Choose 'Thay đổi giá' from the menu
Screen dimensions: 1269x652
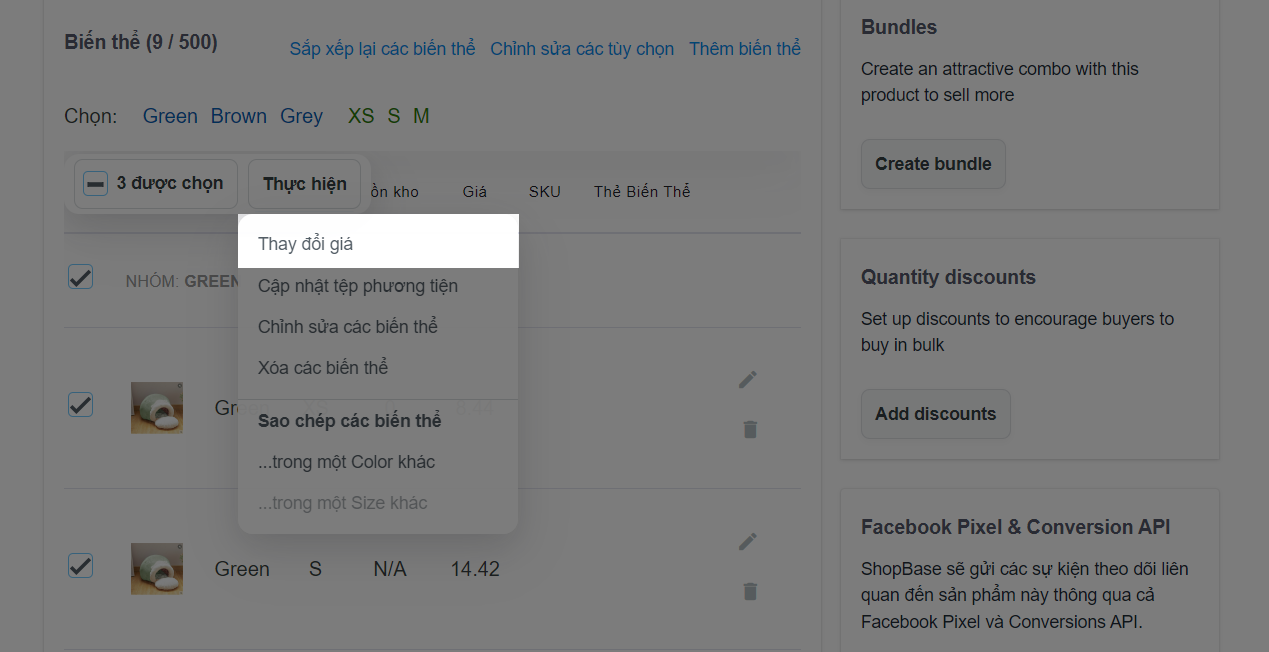pos(306,244)
